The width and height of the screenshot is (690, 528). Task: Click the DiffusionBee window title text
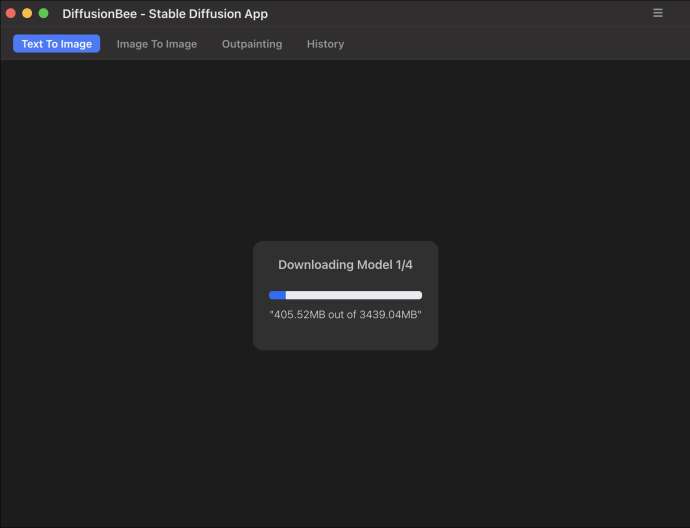[x=165, y=14]
